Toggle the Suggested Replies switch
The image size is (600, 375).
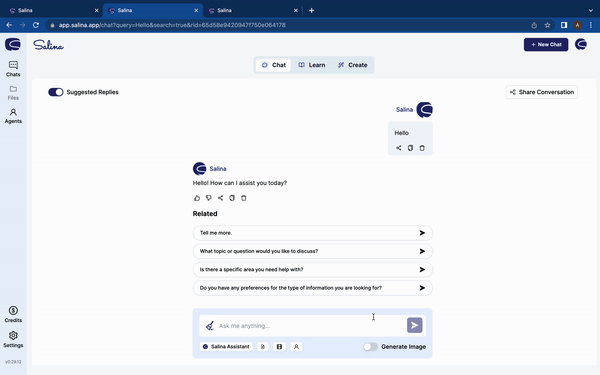(x=55, y=92)
